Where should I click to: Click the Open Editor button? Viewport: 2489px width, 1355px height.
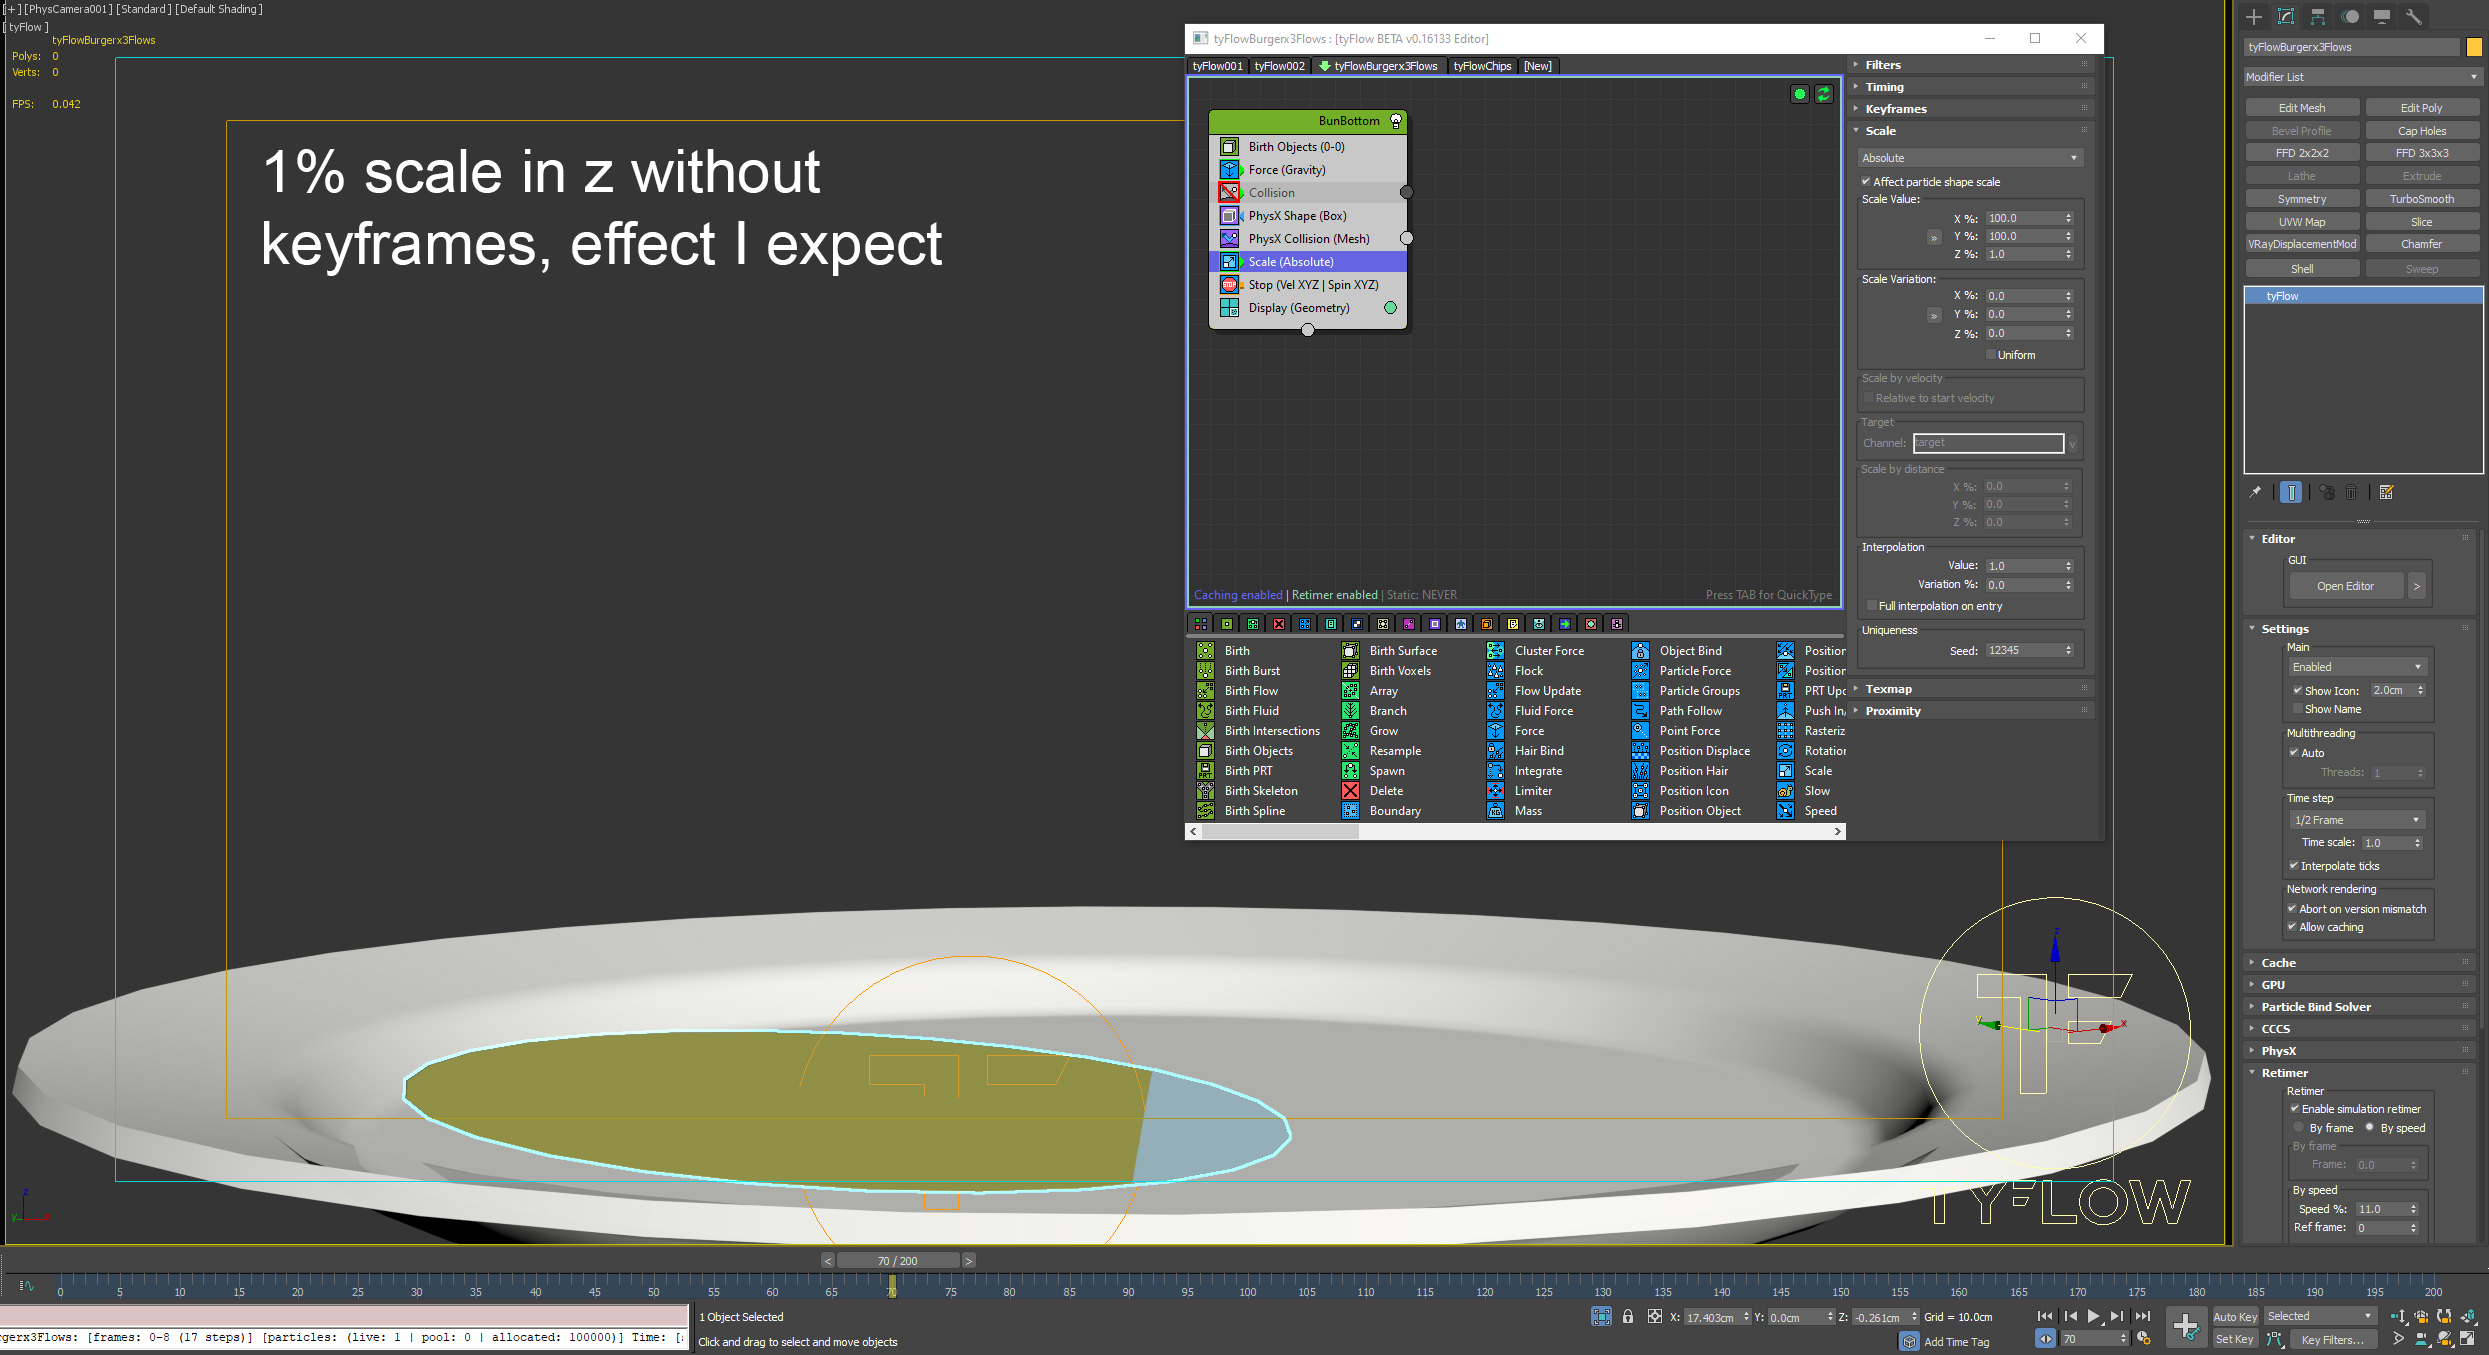pos(2345,586)
